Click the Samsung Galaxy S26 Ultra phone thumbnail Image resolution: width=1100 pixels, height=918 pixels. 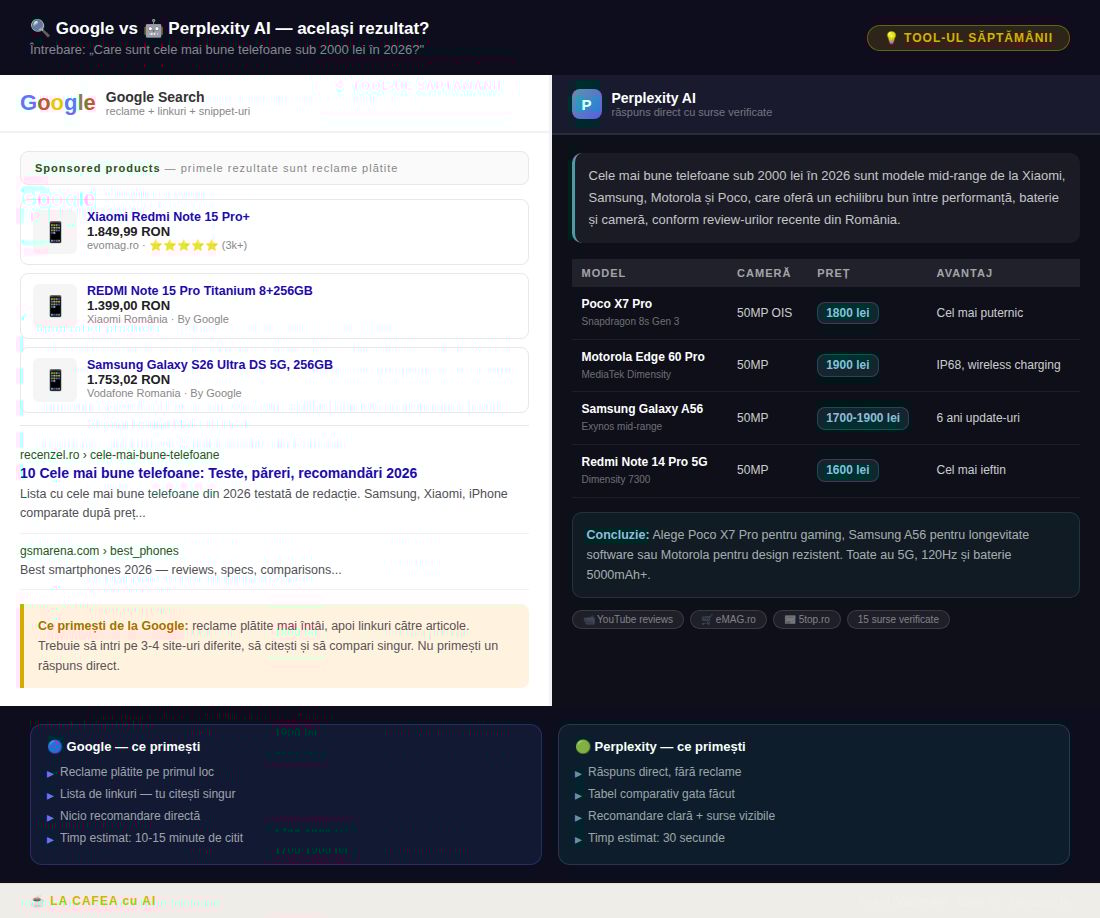pos(55,379)
